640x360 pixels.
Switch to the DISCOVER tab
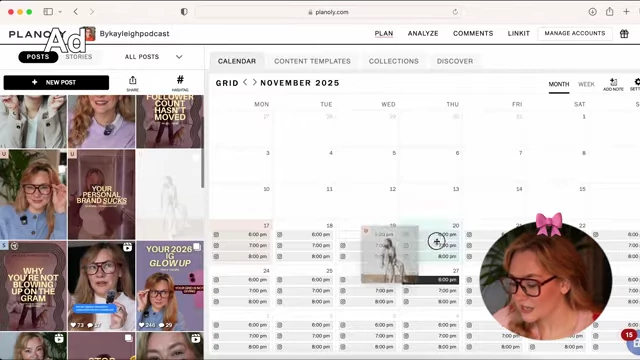click(x=455, y=61)
